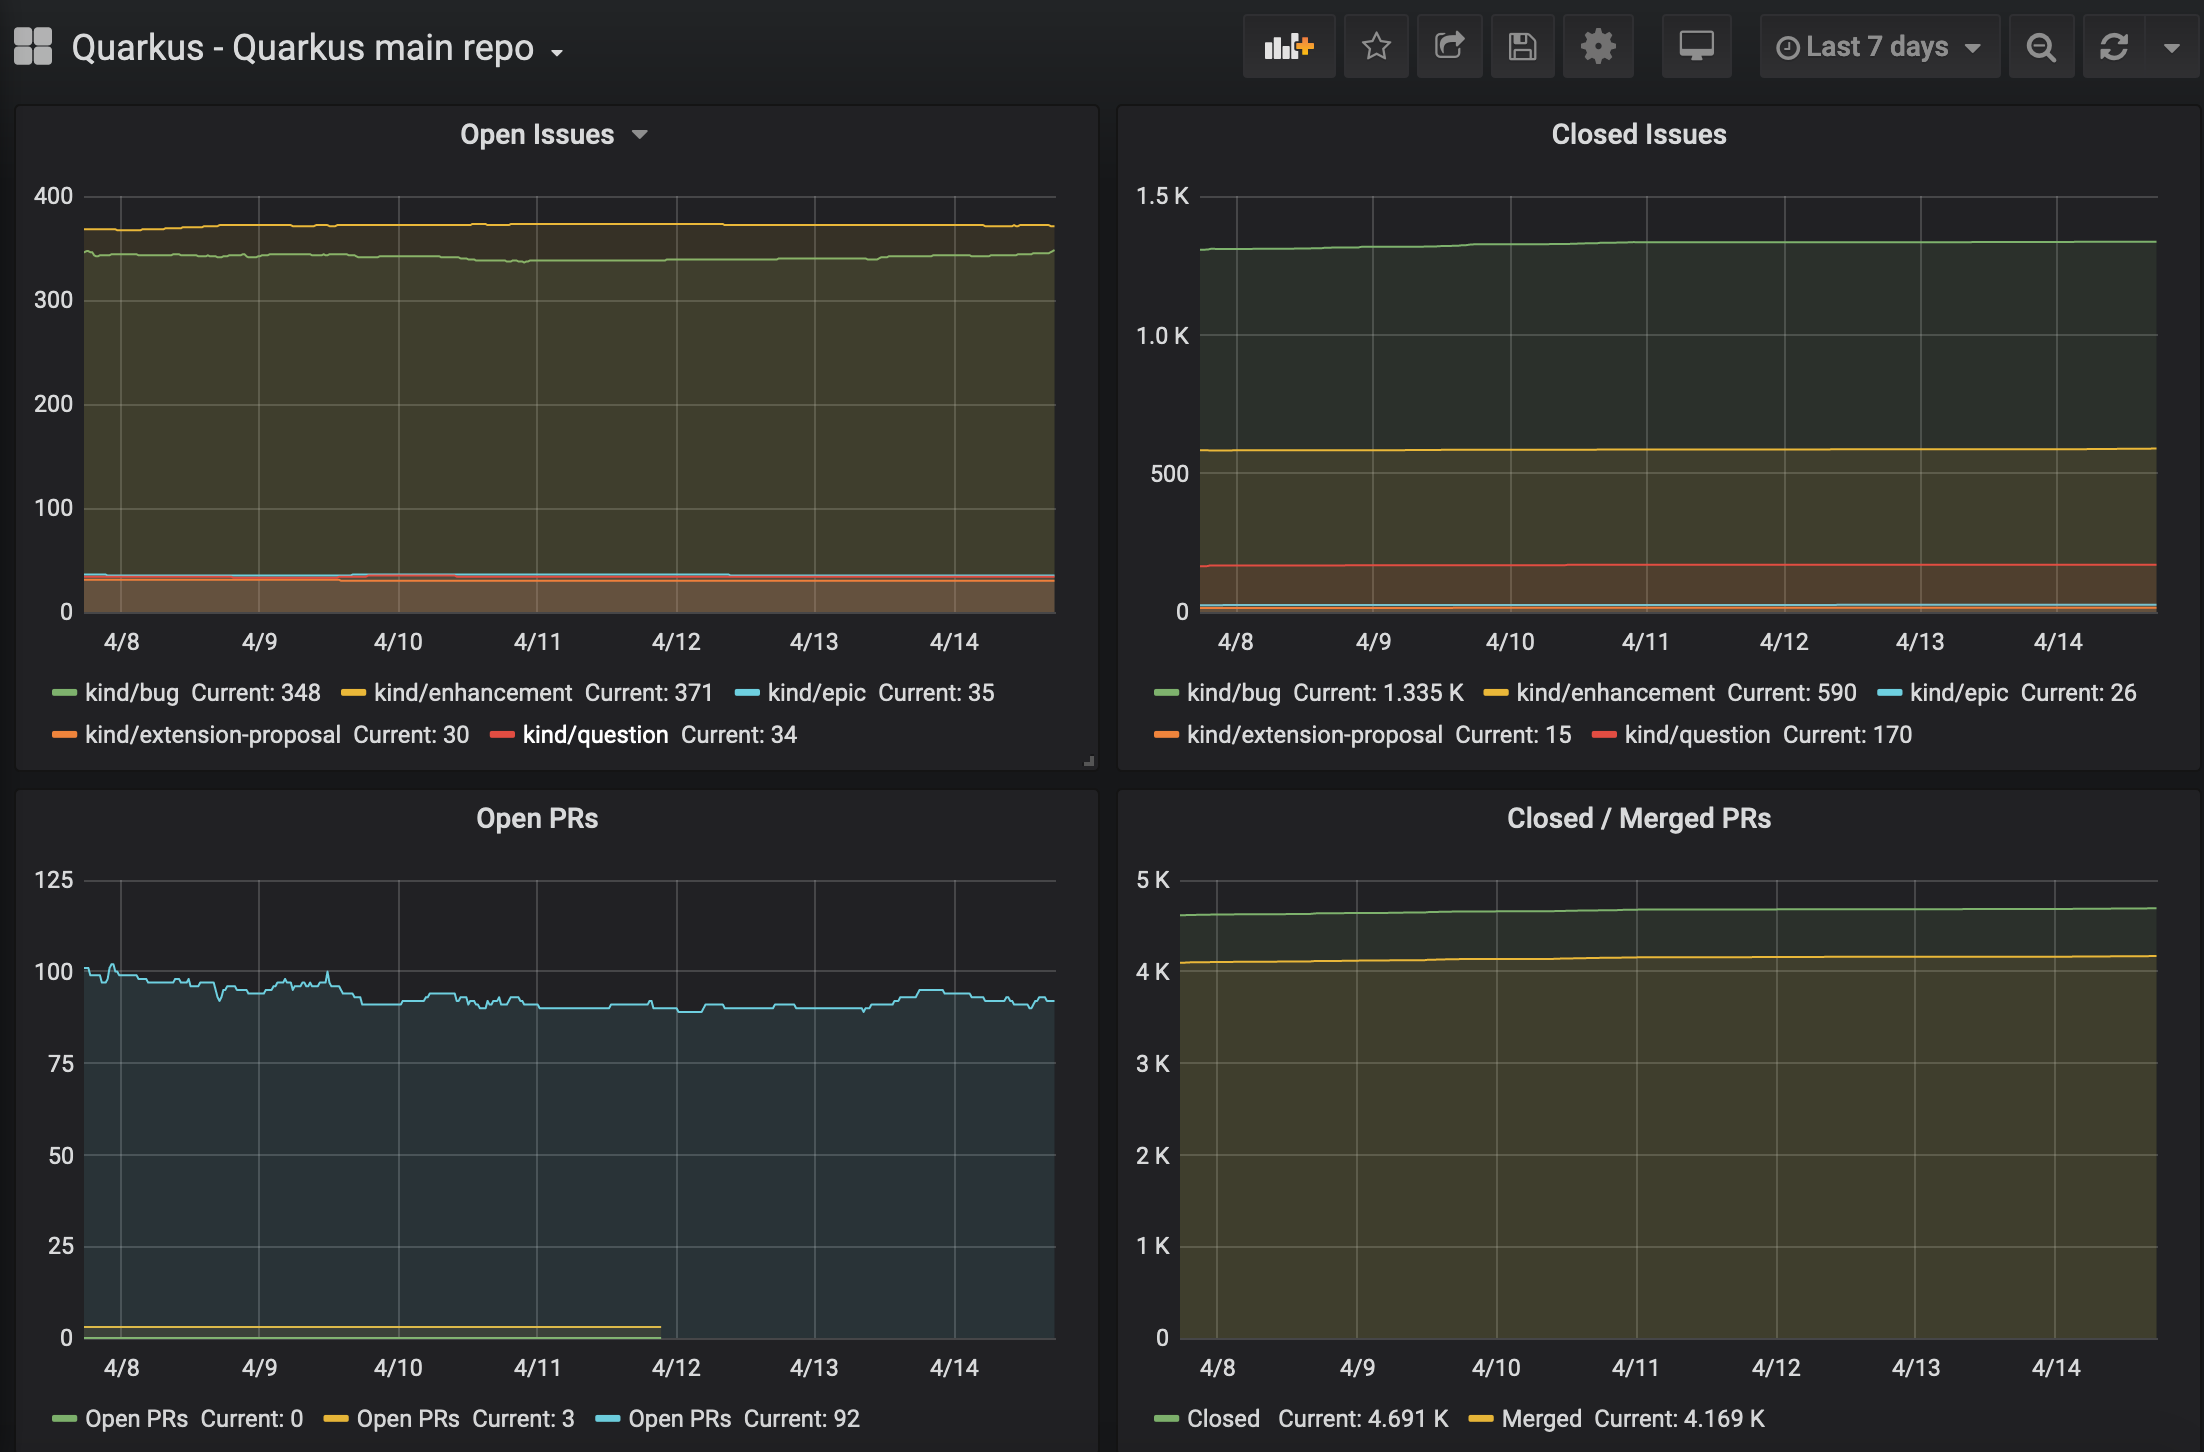This screenshot has height=1452, width=2204.
Task: Toggle kind/enhancement series in Open Issues legend
Action: (473, 693)
